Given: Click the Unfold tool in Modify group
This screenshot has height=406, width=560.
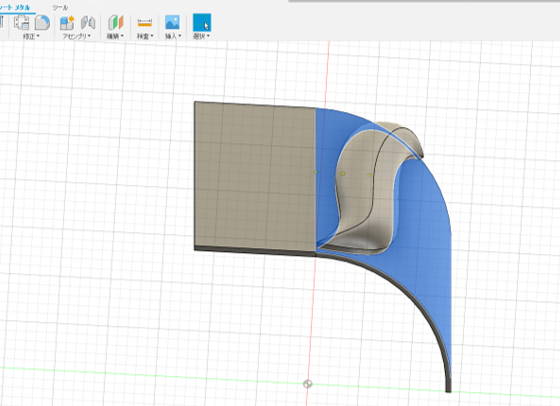Looking at the screenshot, I should click(21, 22).
